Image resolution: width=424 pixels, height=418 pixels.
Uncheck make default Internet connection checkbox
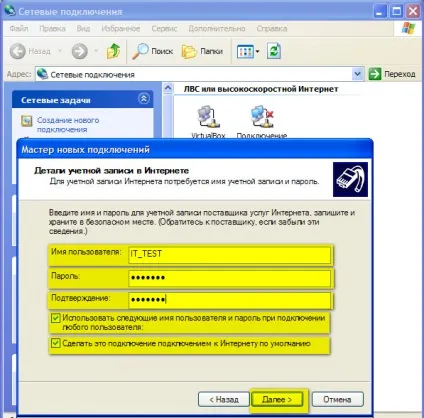(x=55, y=343)
